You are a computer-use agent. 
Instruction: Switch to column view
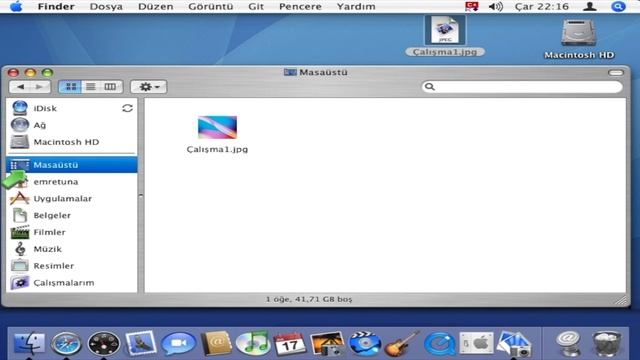click(x=110, y=87)
